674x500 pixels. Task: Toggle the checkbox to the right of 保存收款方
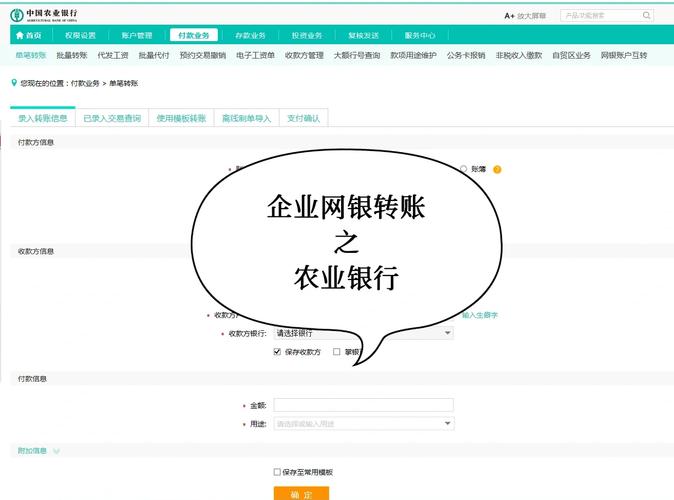337,352
